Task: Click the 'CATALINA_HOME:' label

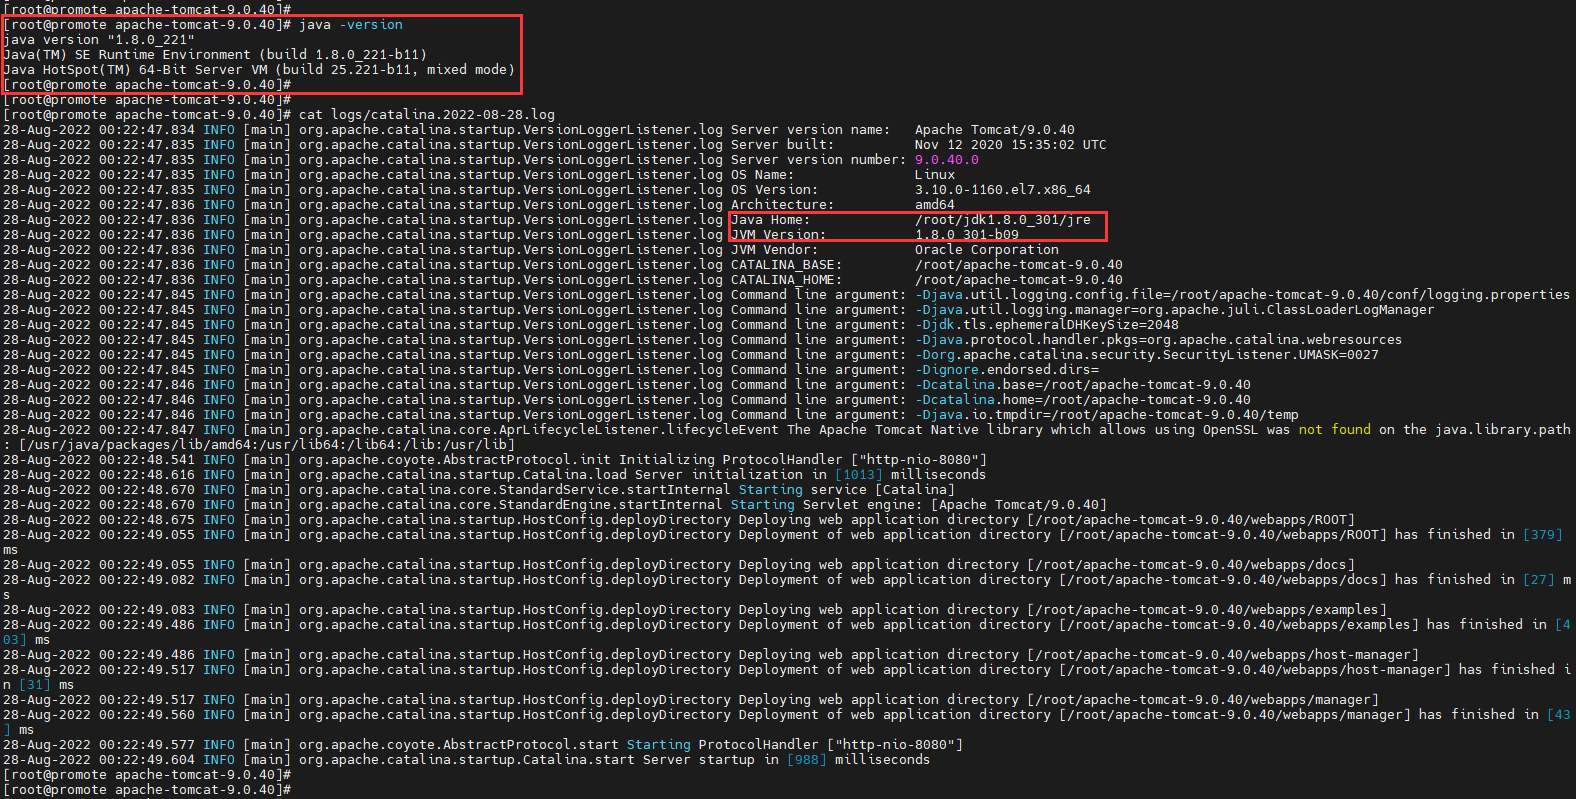Action: pos(787,280)
